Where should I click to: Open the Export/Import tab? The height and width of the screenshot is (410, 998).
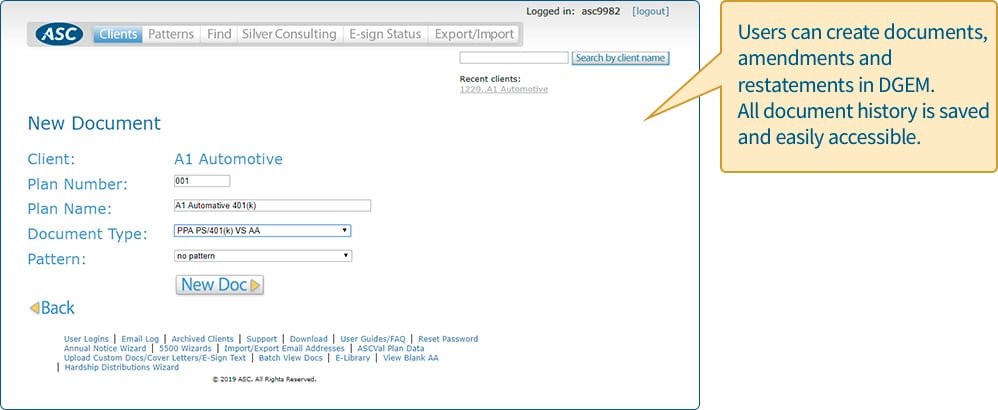(x=474, y=35)
